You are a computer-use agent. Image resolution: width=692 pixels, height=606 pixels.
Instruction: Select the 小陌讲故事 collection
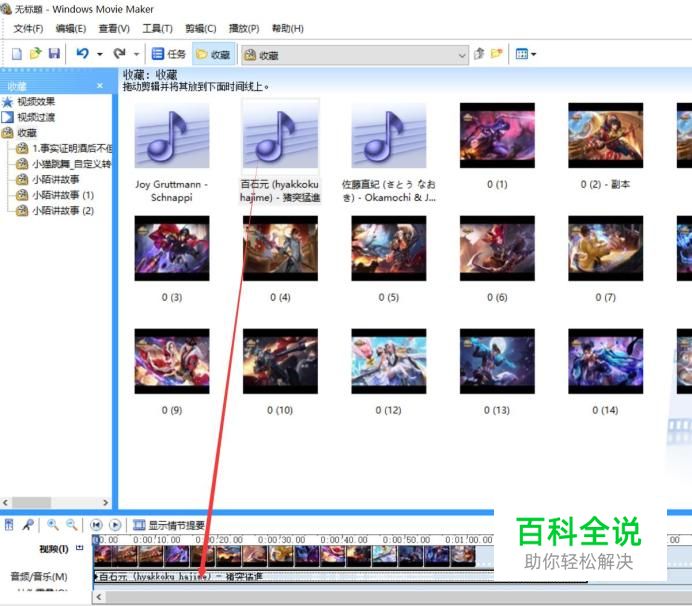pos(56,180)
